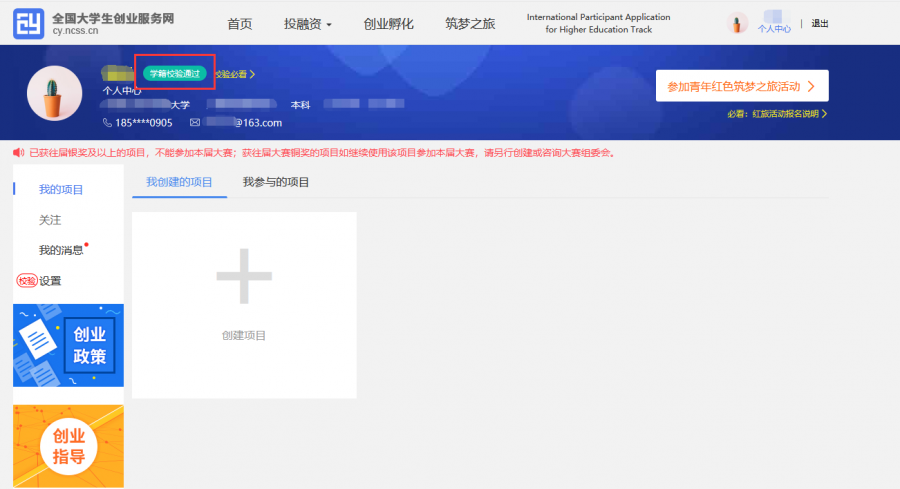Click 参加青年红色筑梦之旅活动 button
900x489 pixels.
click(x=741, y=86)
